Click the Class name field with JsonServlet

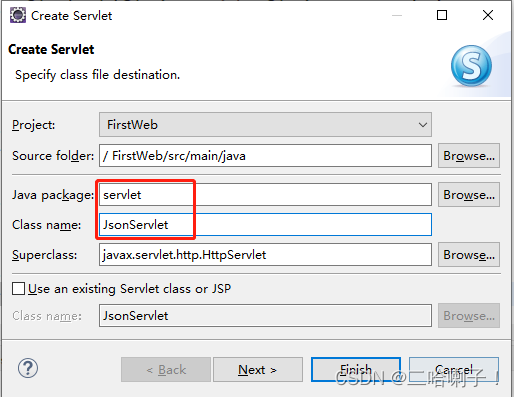(x=265, y=225)
